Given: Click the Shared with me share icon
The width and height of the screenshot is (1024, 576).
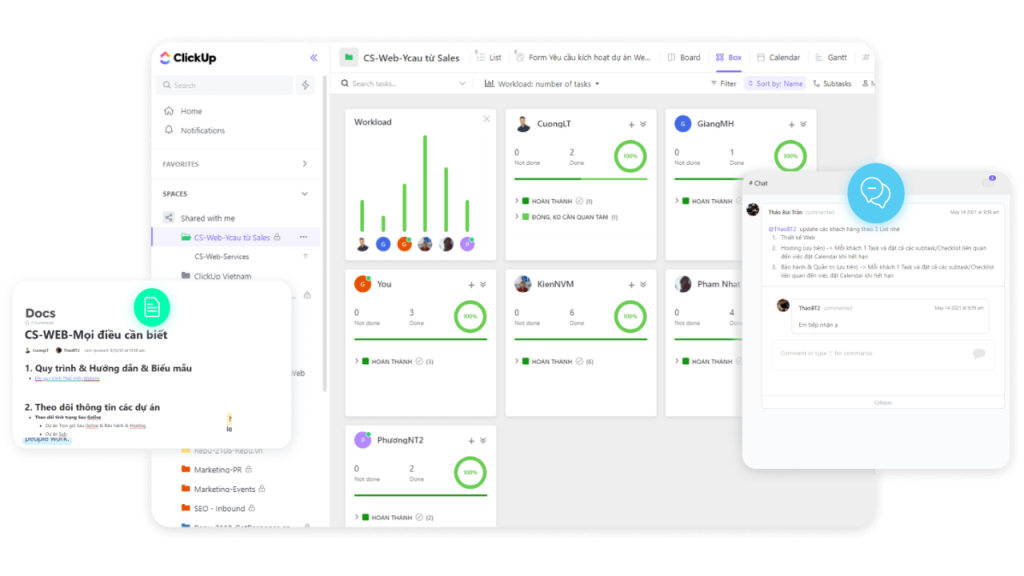Looking at the screenshot, I should pyautogui.click(x=168, y=217).
